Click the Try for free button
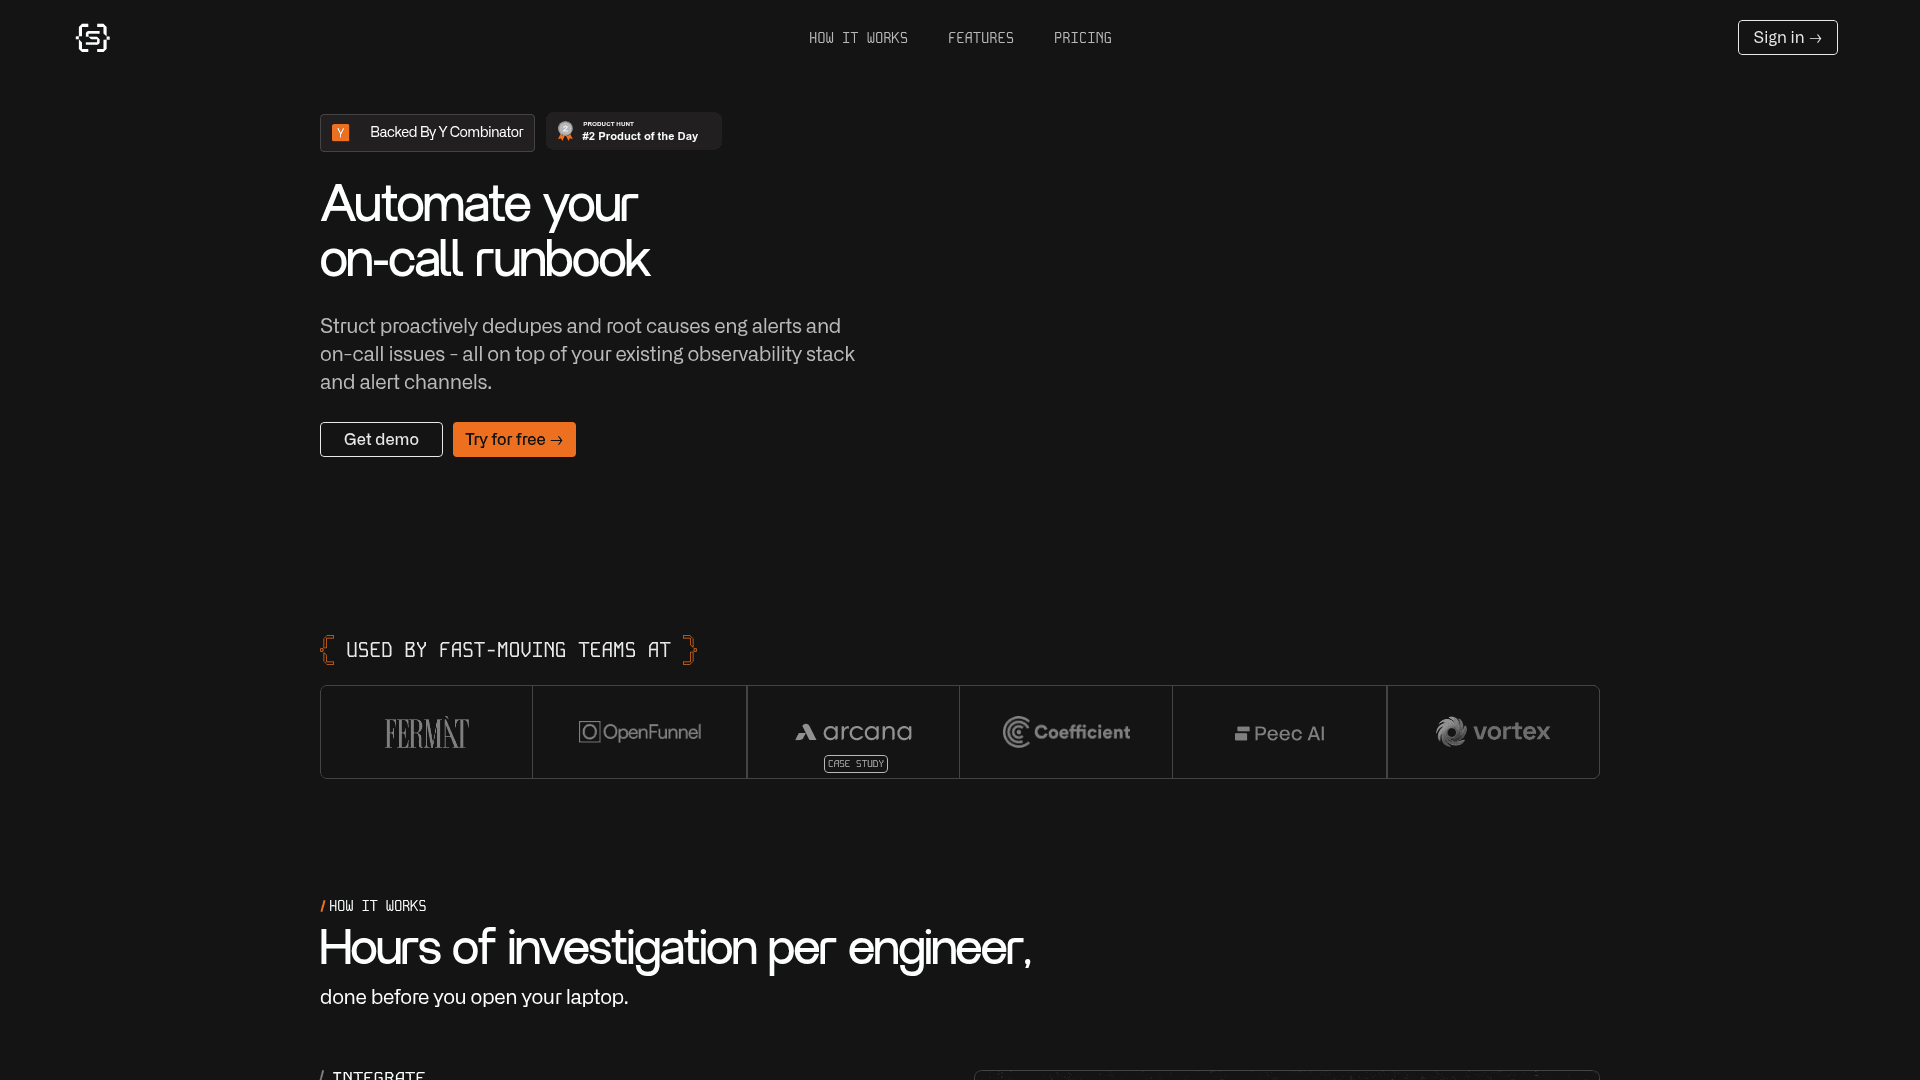1920x1080 pixels. [514, 440]
